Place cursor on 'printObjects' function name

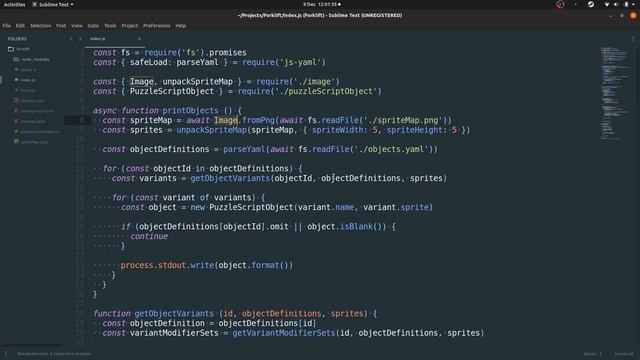[190, 111]
